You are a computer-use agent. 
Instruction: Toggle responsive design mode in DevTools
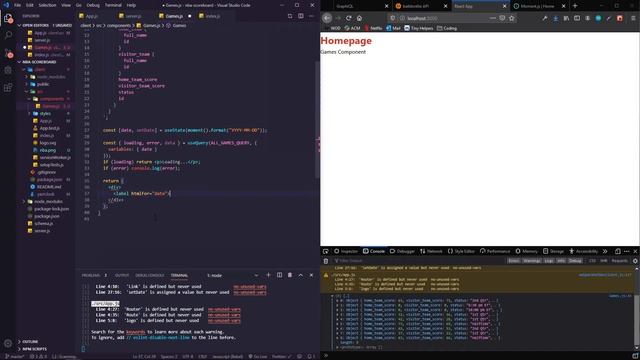[618, 251]
